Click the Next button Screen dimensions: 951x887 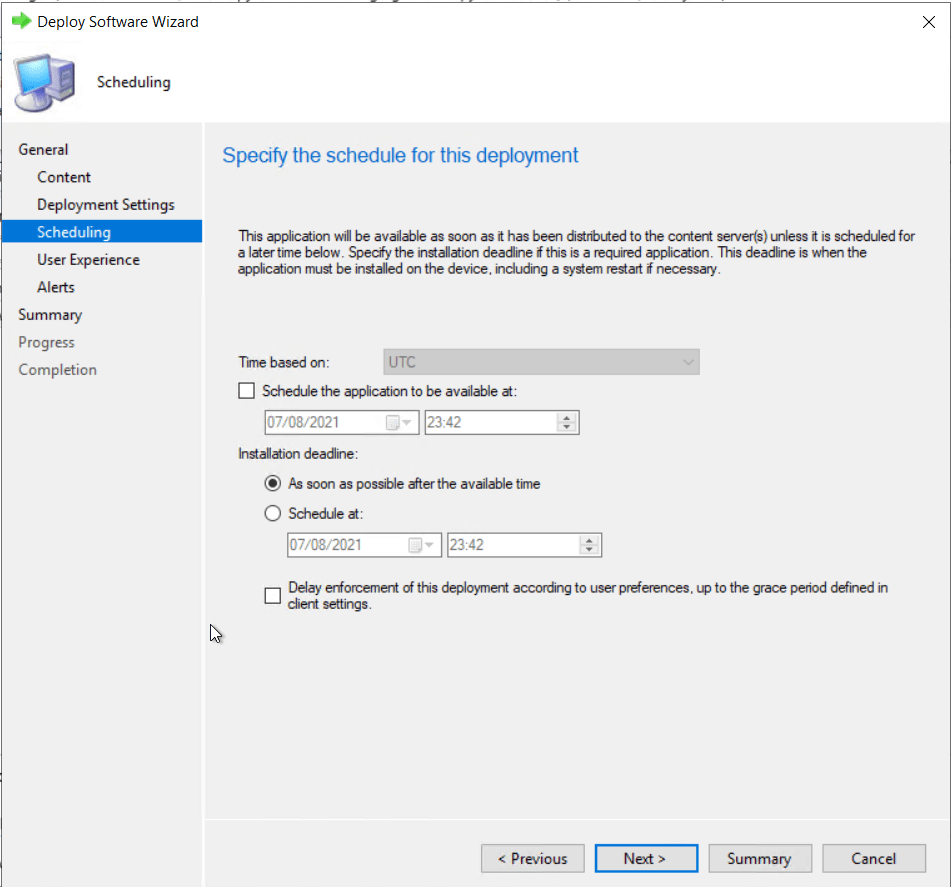point(645,858)
